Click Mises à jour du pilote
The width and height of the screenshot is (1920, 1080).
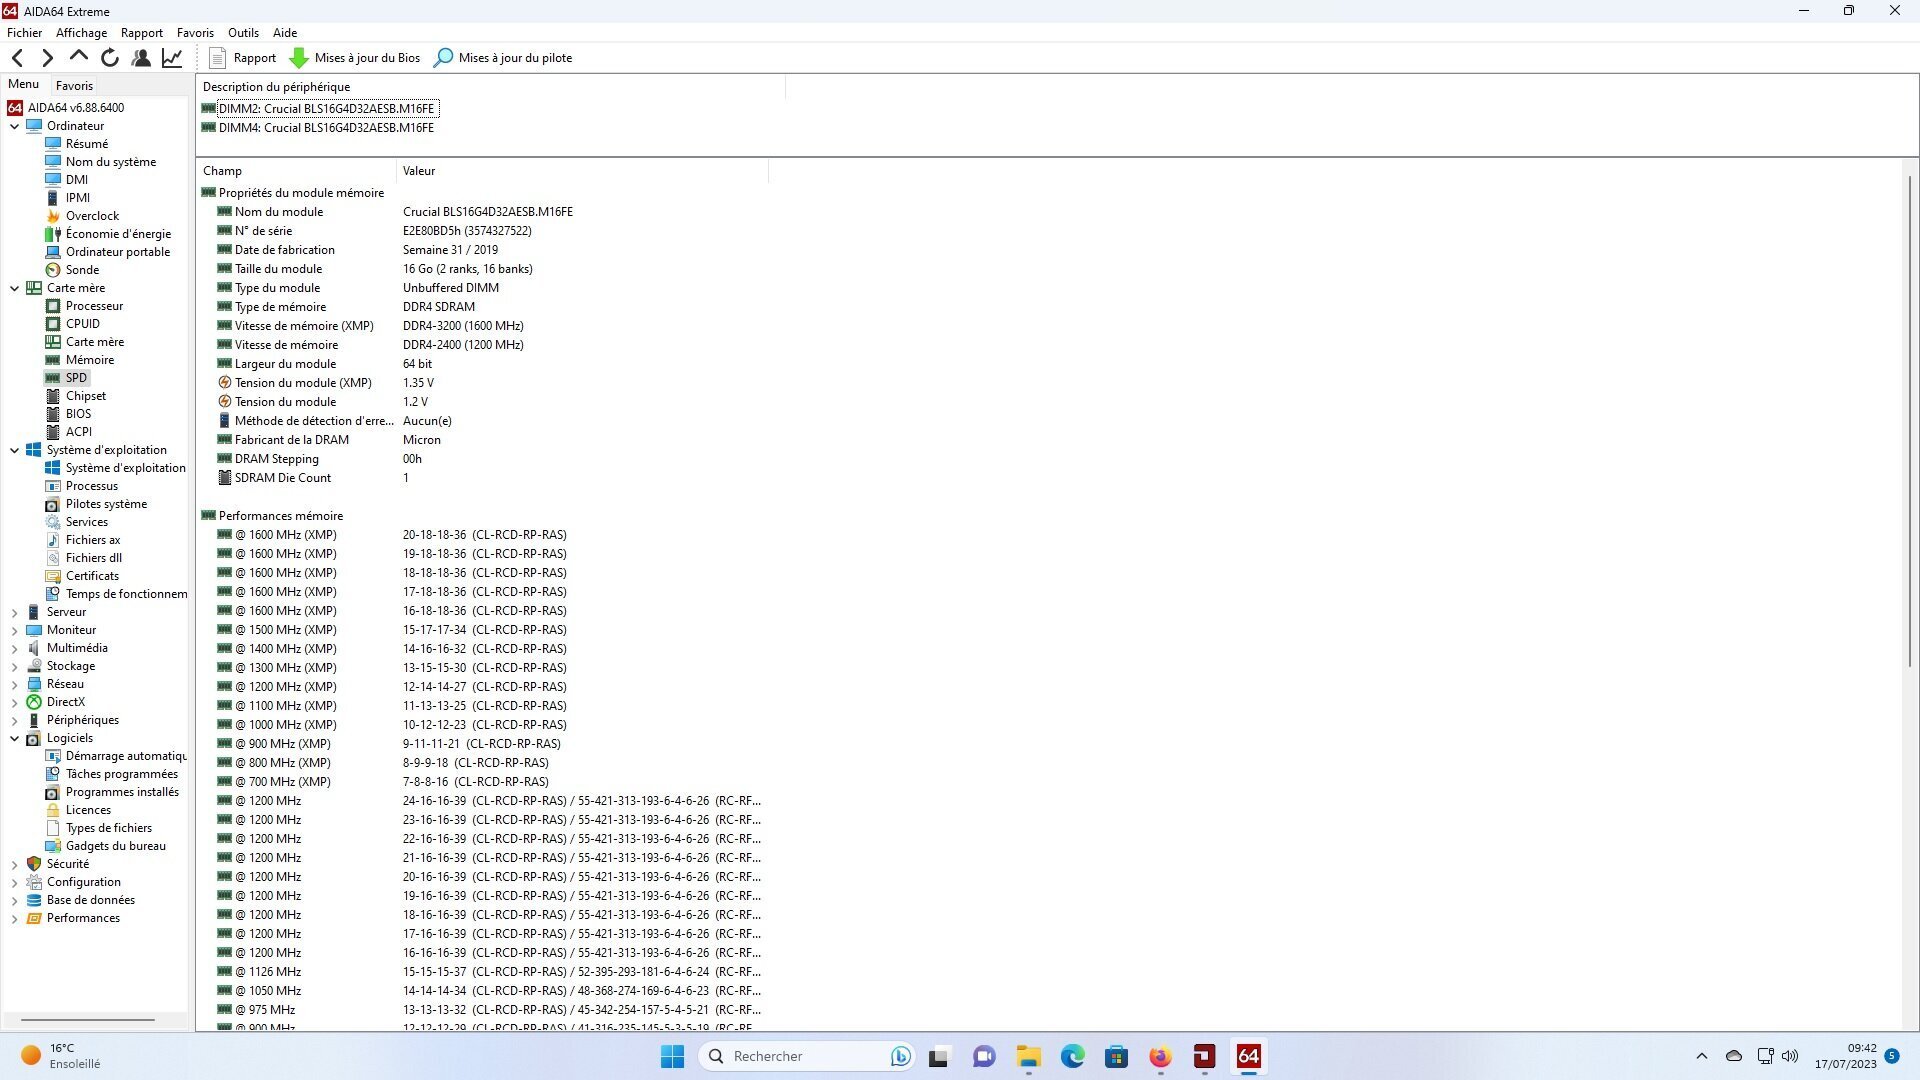point(503,58)
